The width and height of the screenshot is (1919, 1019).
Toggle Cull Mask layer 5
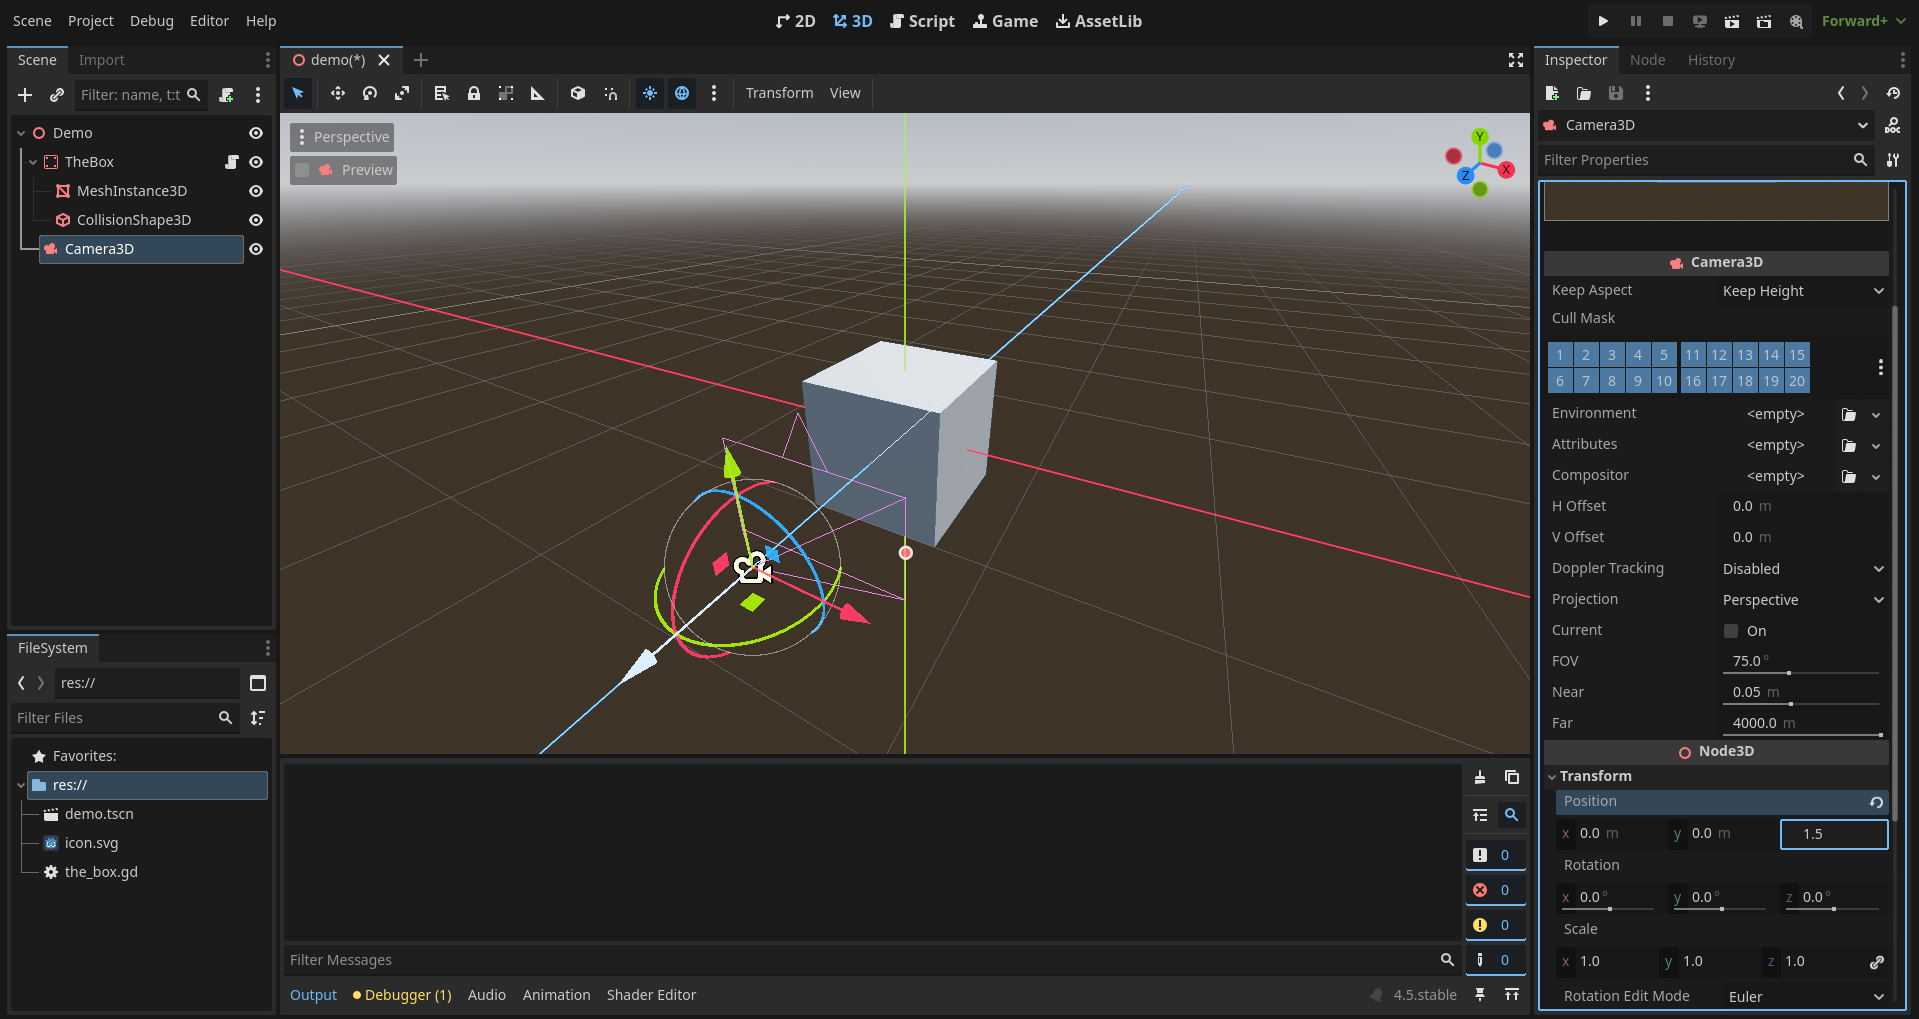(x=1663, y=355)
